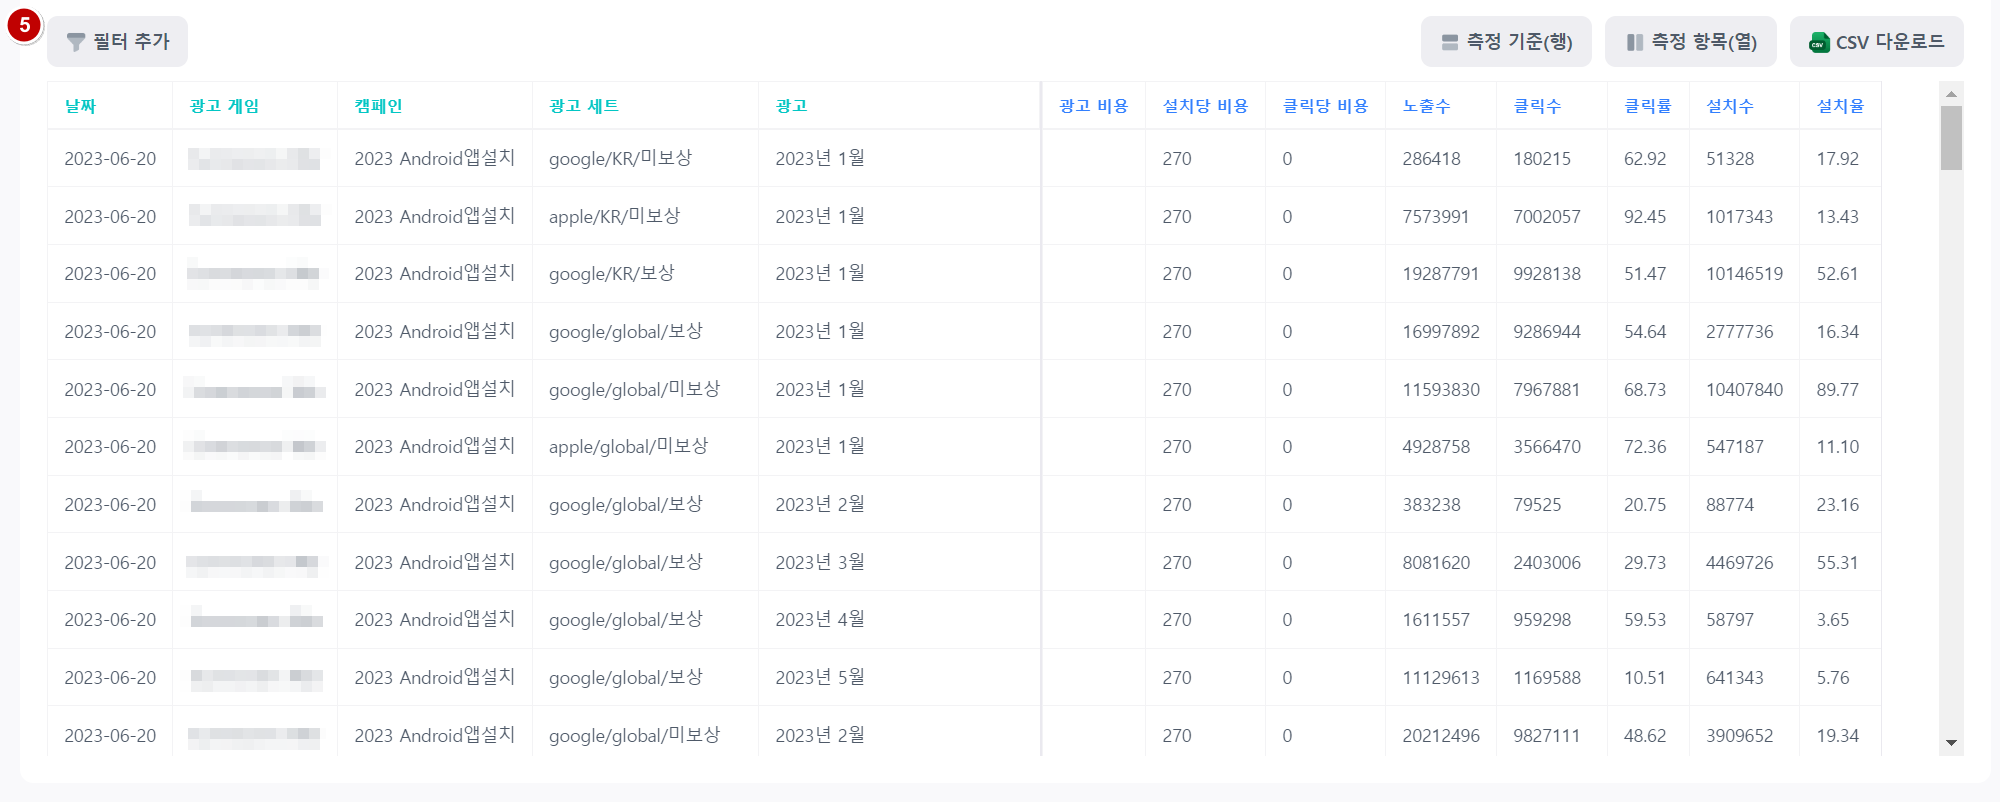The height and width of the screenshot is (802, 2000).
Task: Click the 광고 세트 column header
Action: [x=584, y=106]
